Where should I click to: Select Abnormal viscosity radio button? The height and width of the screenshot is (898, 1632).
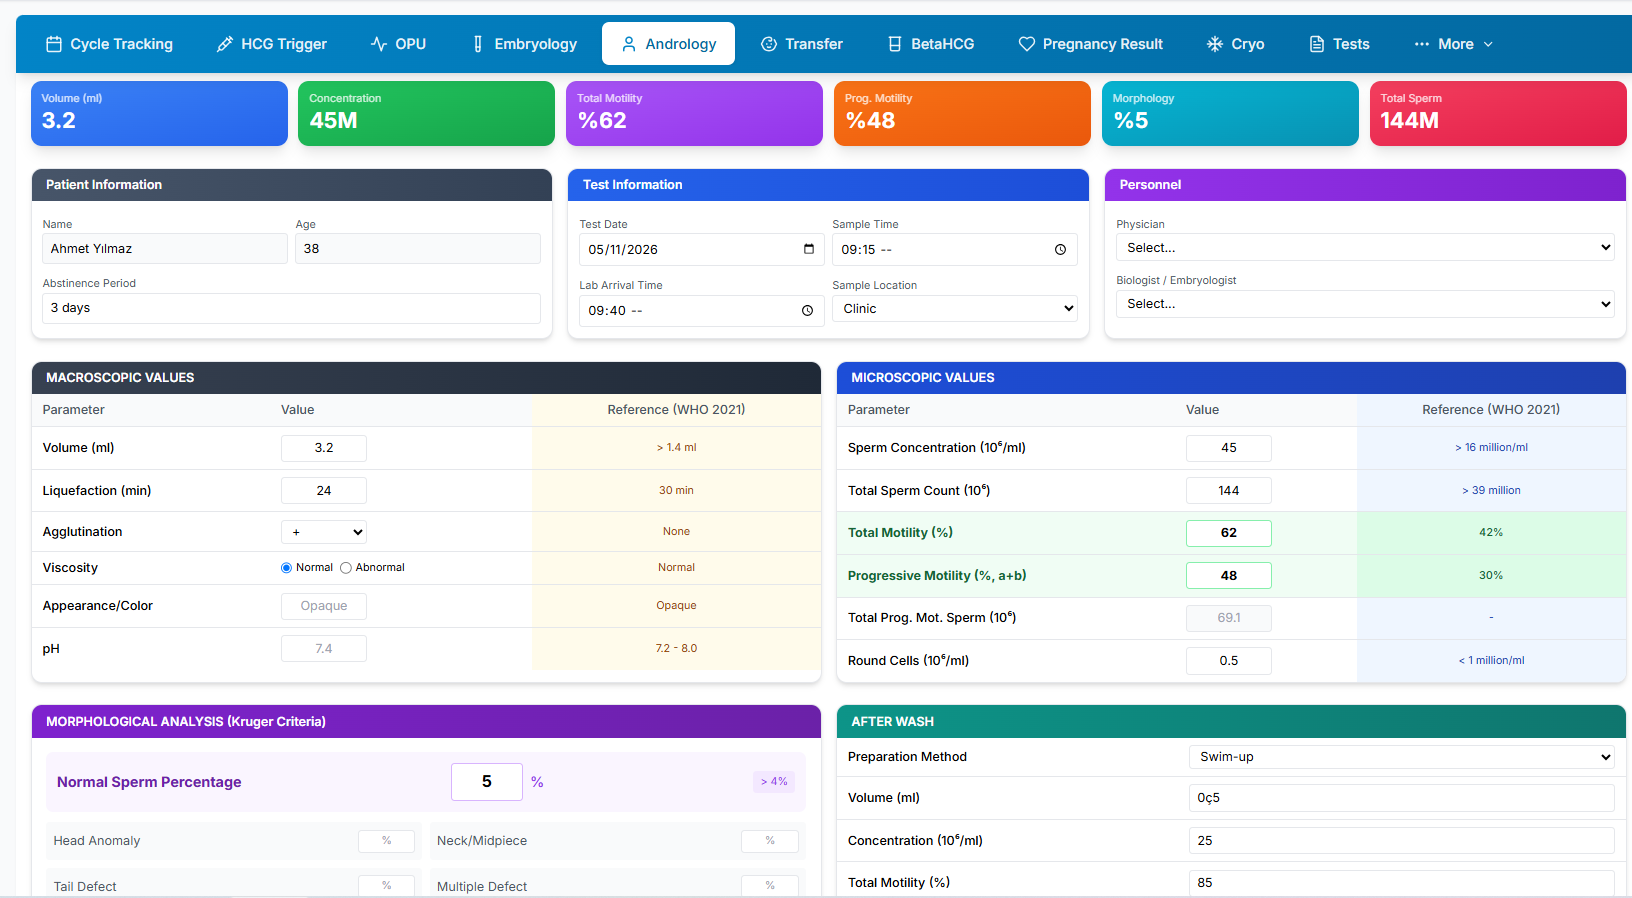click(346, 568)
